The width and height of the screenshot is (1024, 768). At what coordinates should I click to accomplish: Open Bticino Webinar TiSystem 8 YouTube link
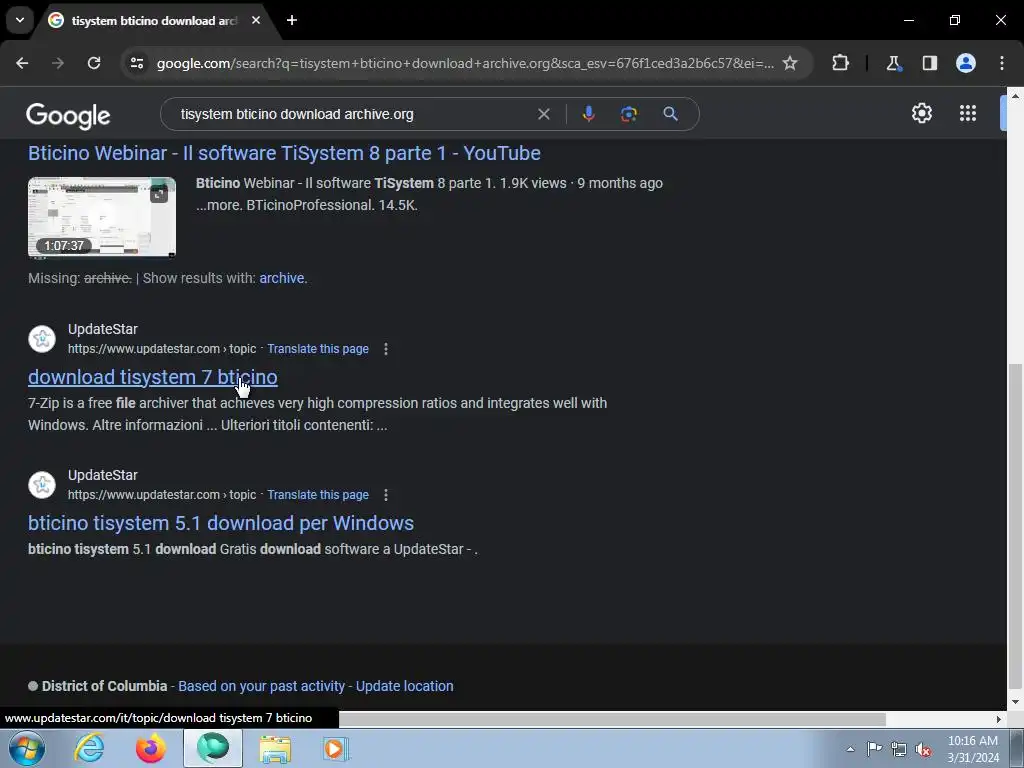284,153
